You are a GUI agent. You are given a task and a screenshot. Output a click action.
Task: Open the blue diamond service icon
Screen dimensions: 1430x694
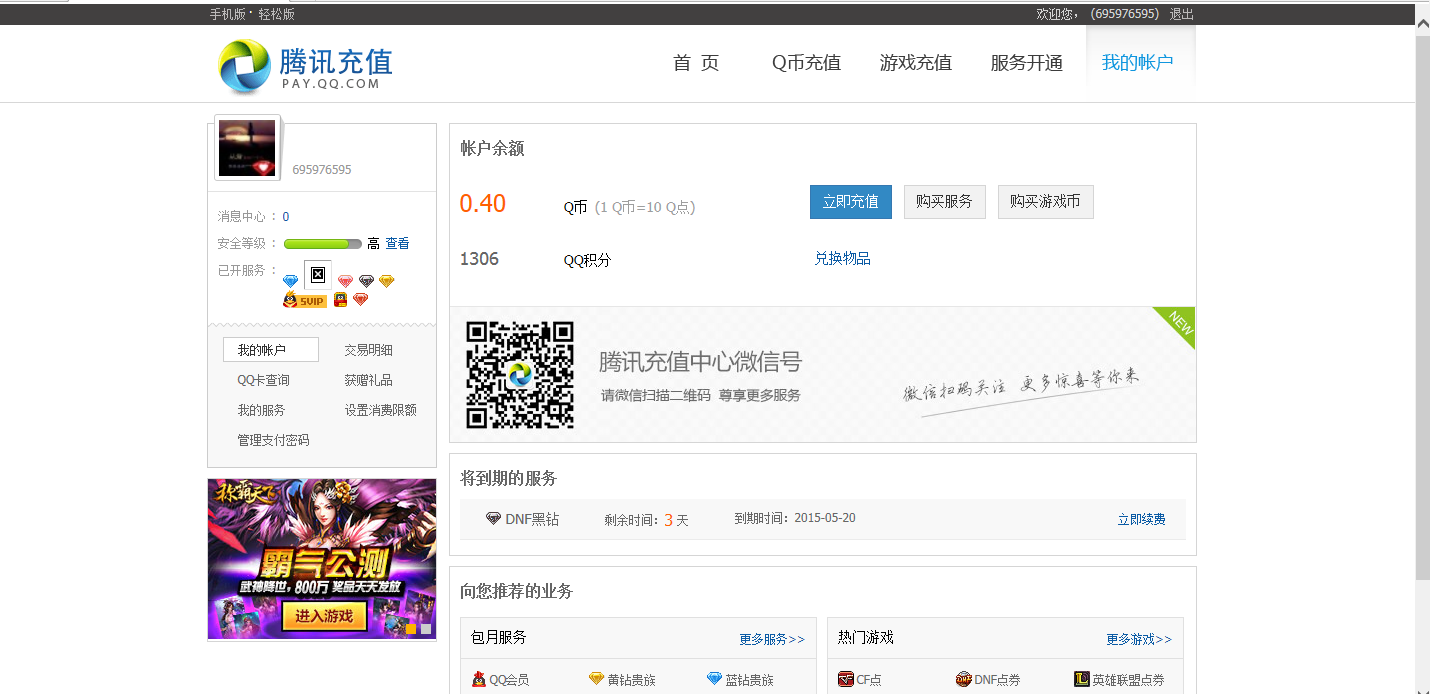290,281
